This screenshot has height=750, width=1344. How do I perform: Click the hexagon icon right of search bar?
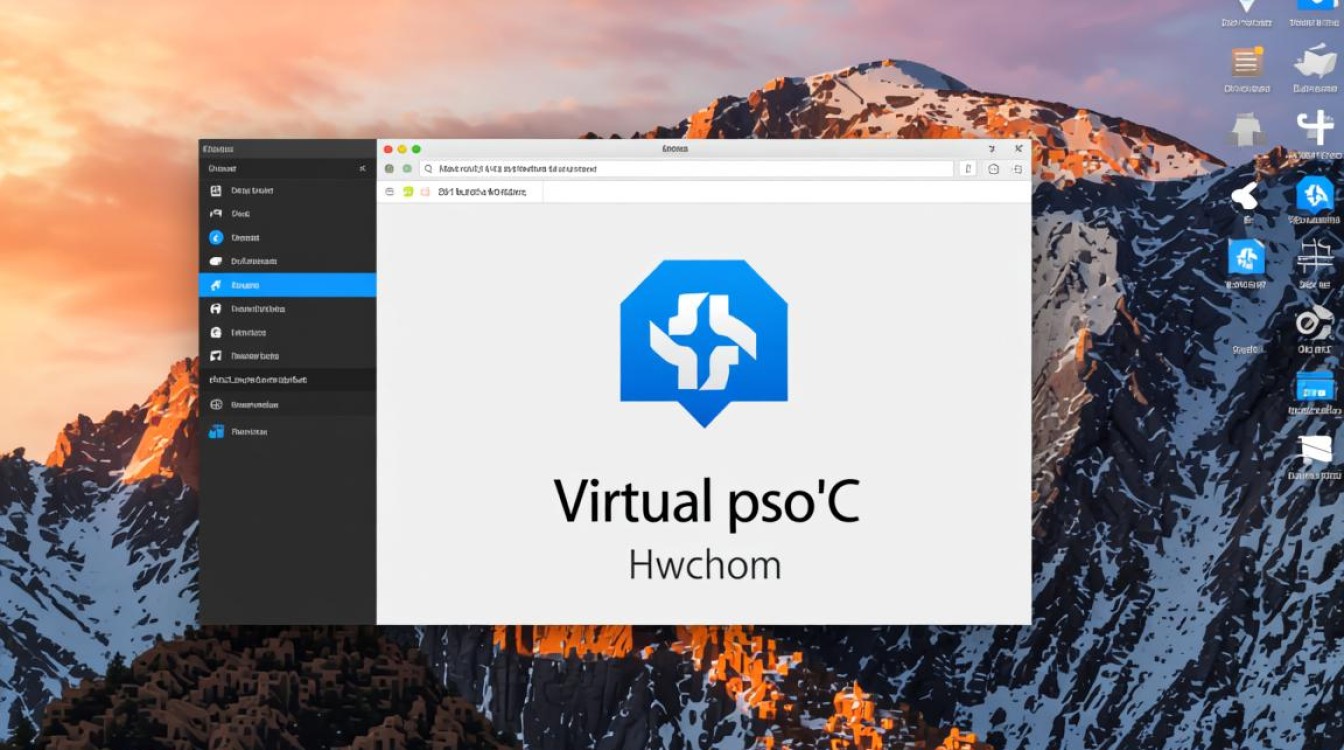click(x=993, y=170)
